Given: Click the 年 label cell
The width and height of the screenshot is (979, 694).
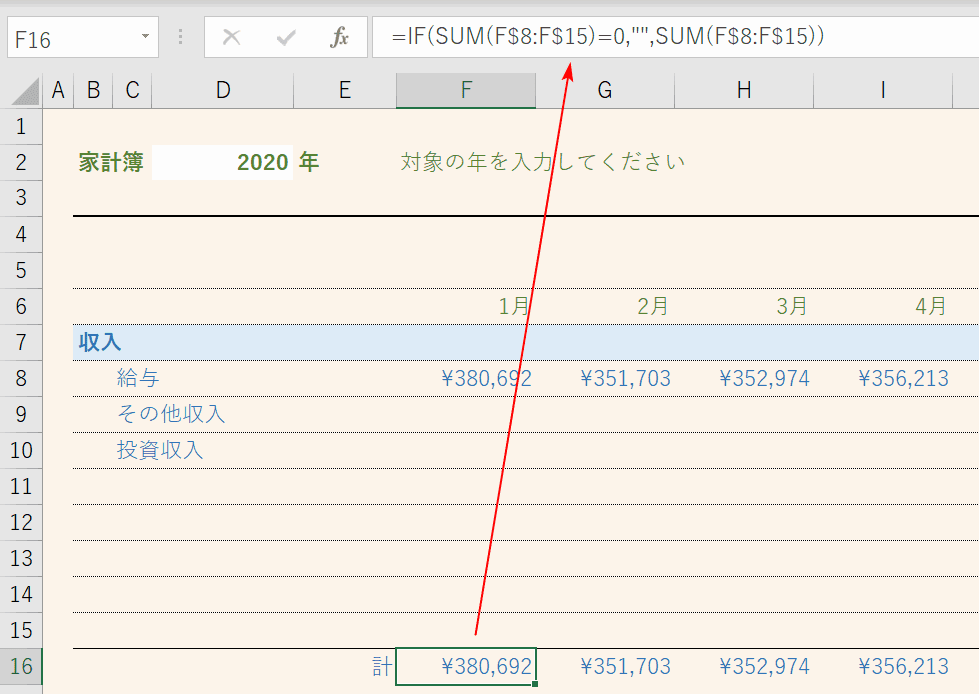Looking at the screenshot, I should (x=308, y=162).
